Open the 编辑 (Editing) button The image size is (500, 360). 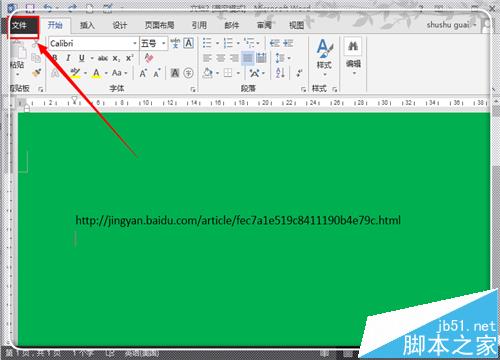point(353,56)
